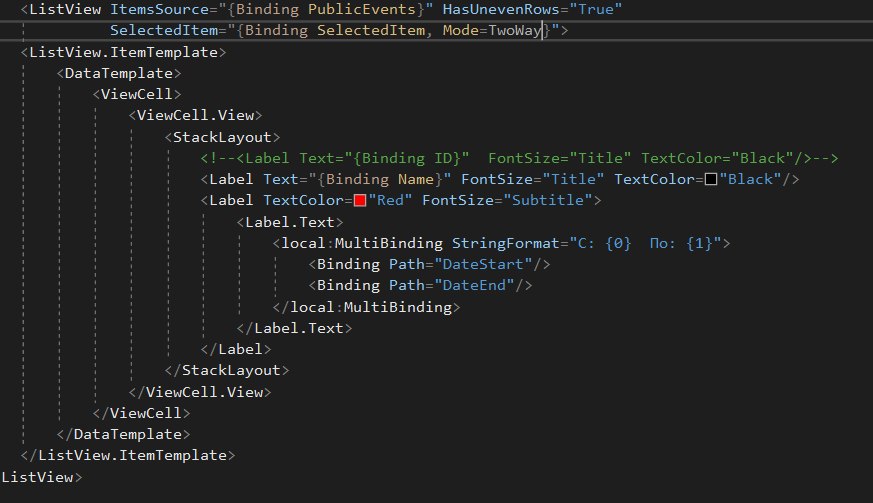Click the "DateEnd" binding path
Image resolution: width=873 pixels, height=503 pixels.
pos(474,286)
